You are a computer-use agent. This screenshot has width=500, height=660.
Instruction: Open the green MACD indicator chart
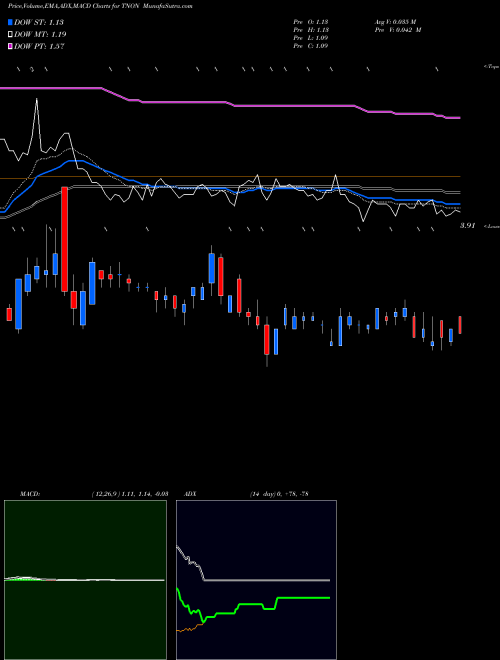(x=85, y=580)
